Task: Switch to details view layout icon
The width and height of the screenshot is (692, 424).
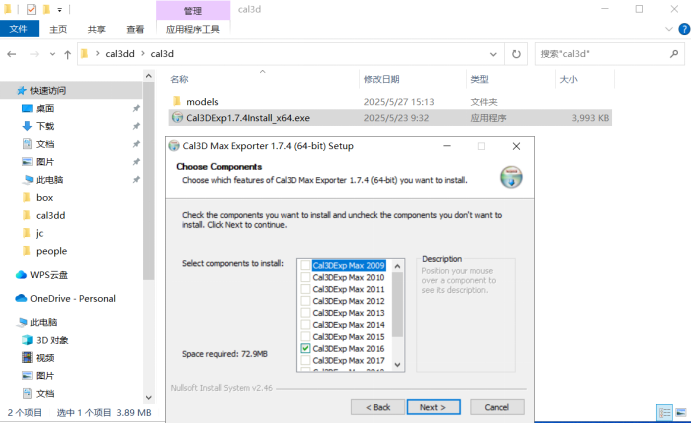Action: 665,413
